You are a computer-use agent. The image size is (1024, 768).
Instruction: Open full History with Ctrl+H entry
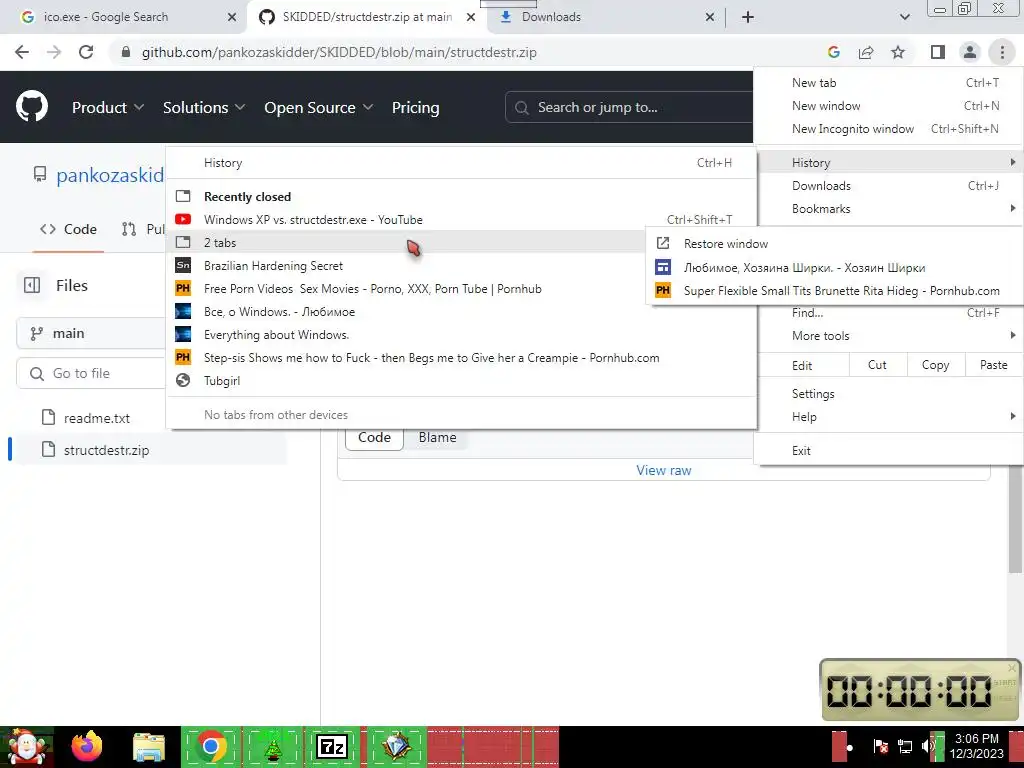461,163
